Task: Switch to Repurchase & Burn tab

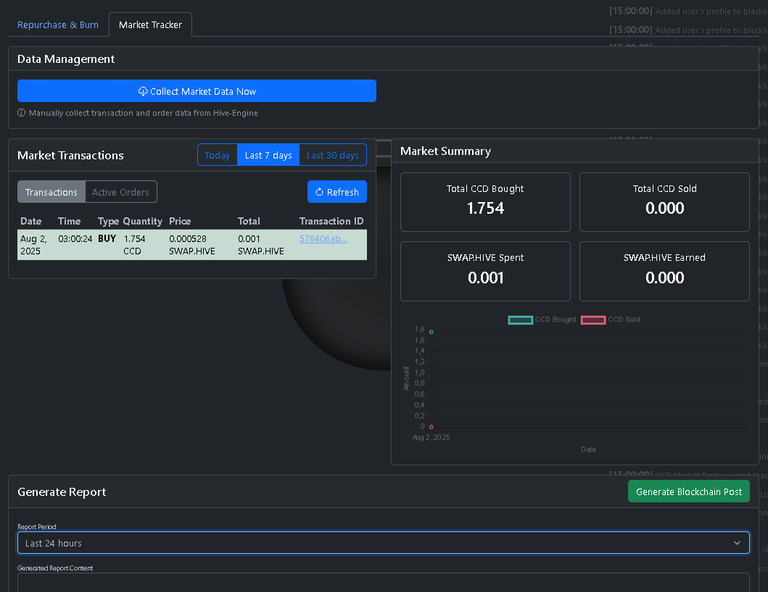Action: [x=58, y=24]
